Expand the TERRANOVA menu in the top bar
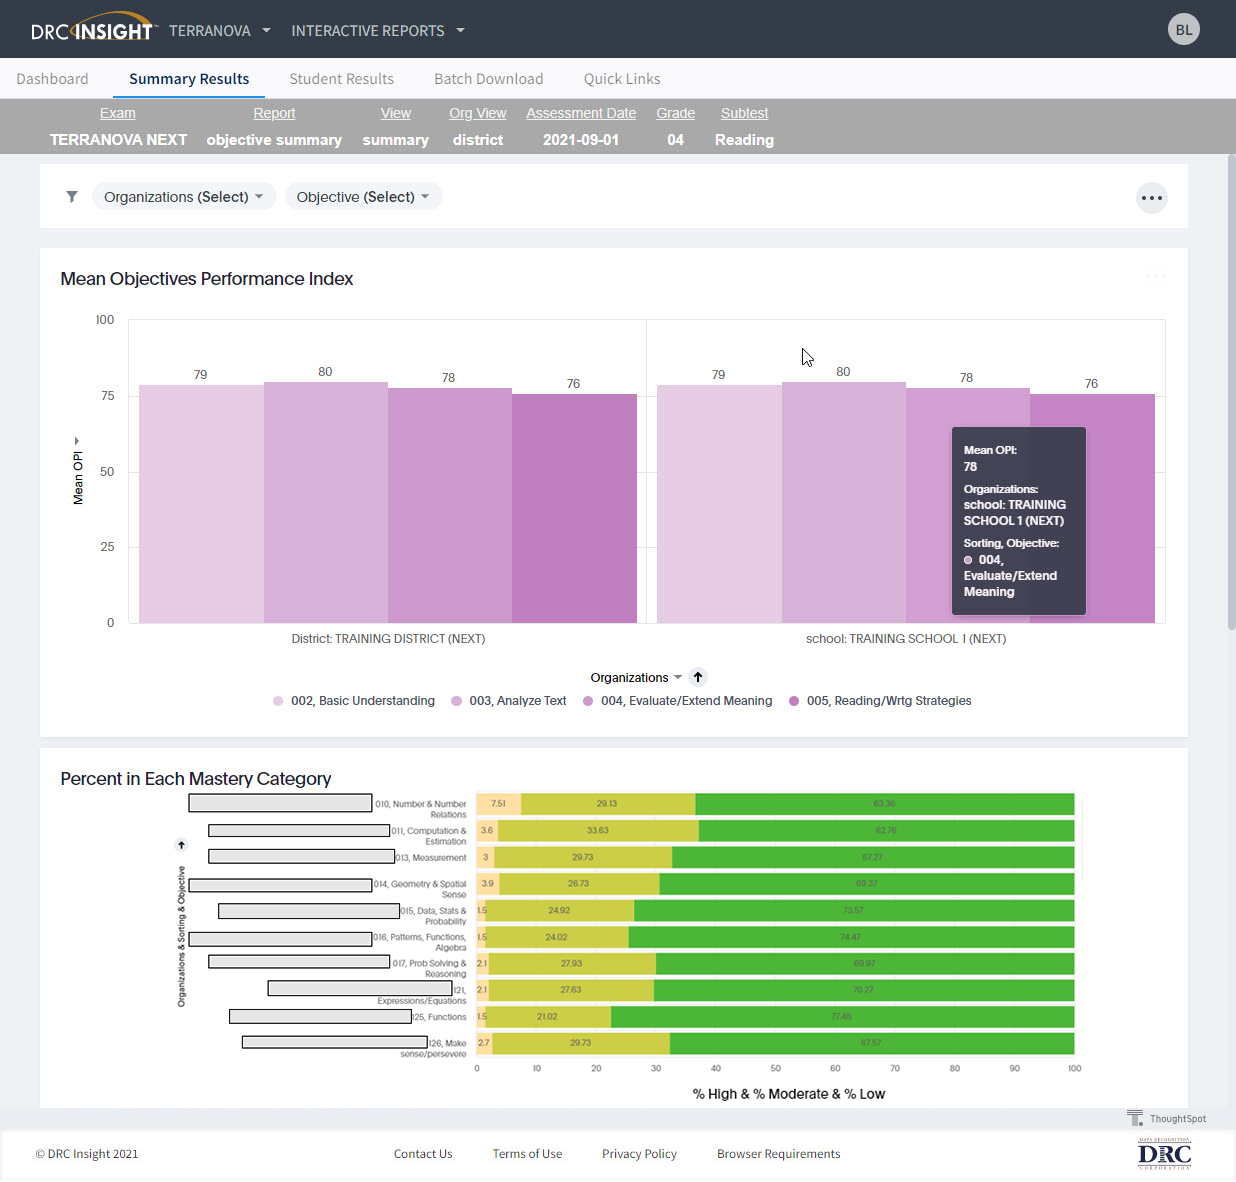The image size is (1236, 1182). [x=219, y=30]
